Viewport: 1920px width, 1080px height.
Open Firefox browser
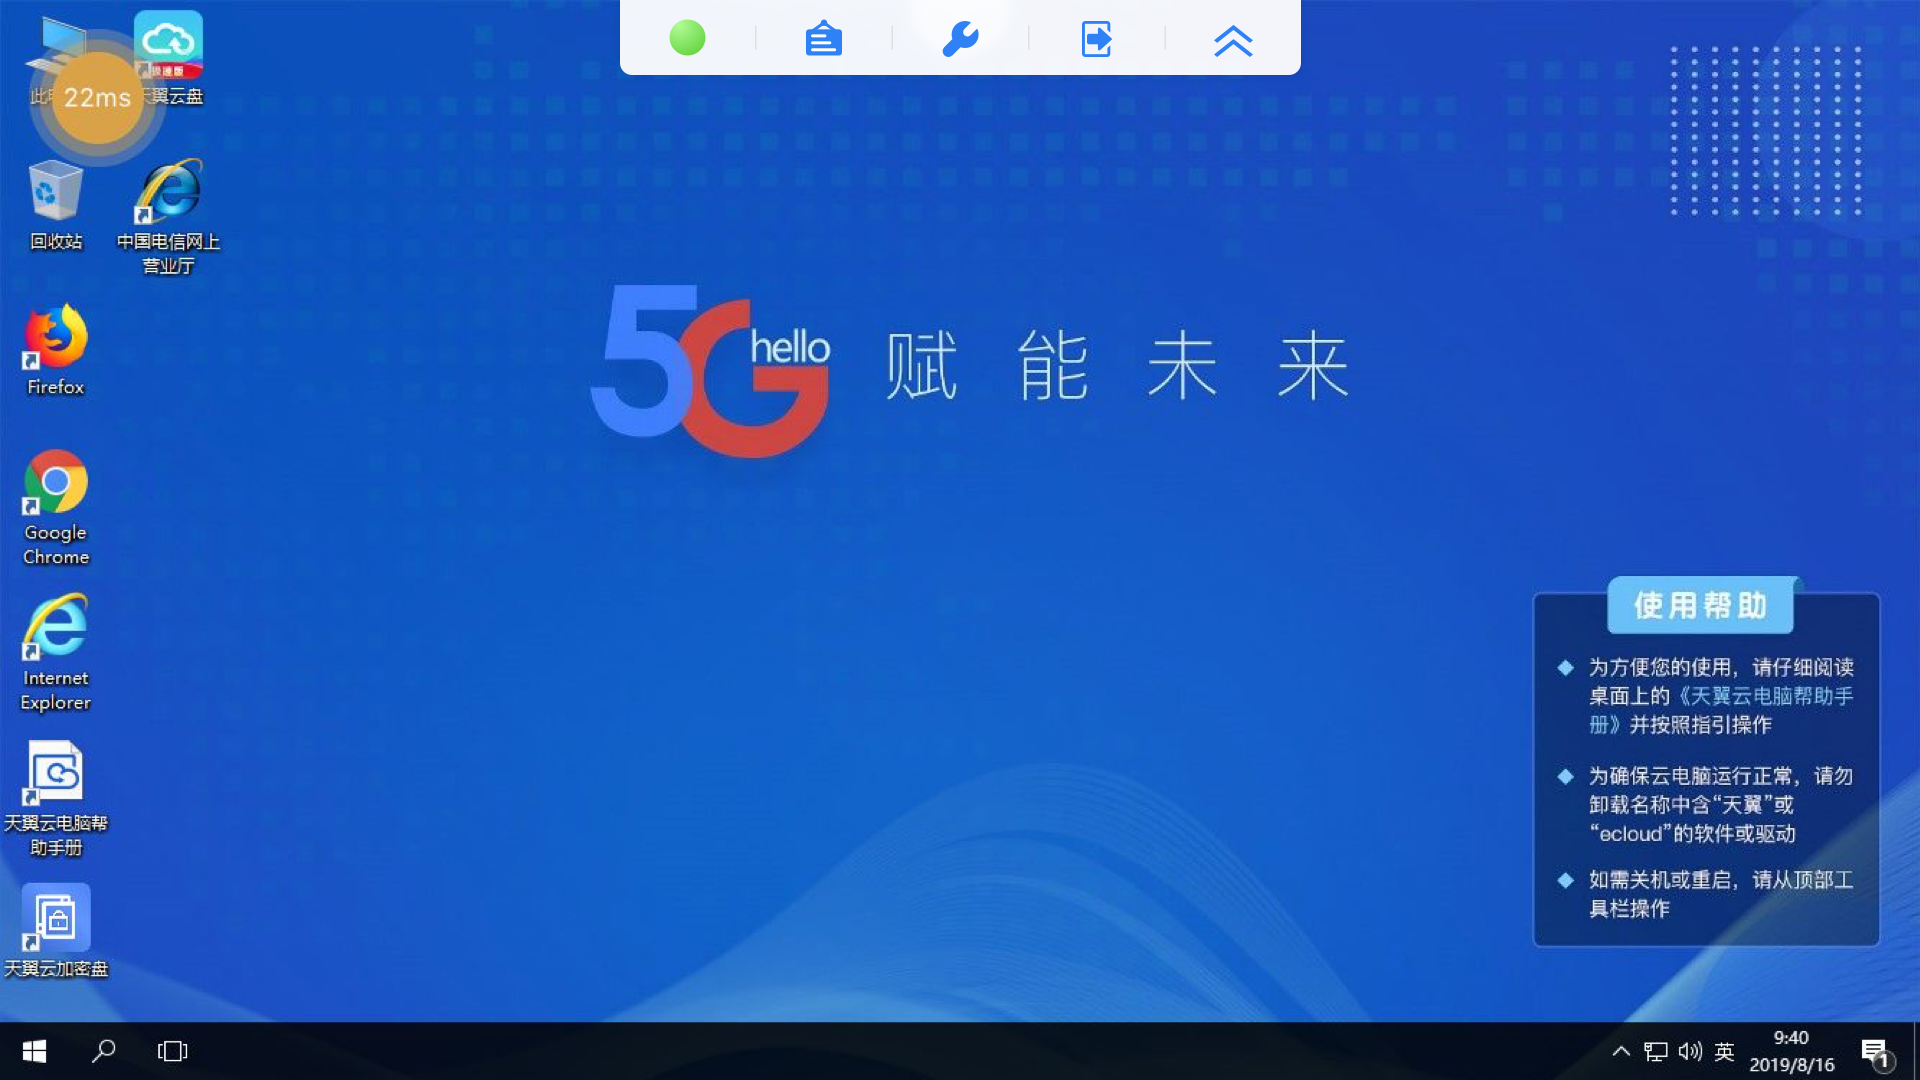pyautogui.click(x=55, y=347)
